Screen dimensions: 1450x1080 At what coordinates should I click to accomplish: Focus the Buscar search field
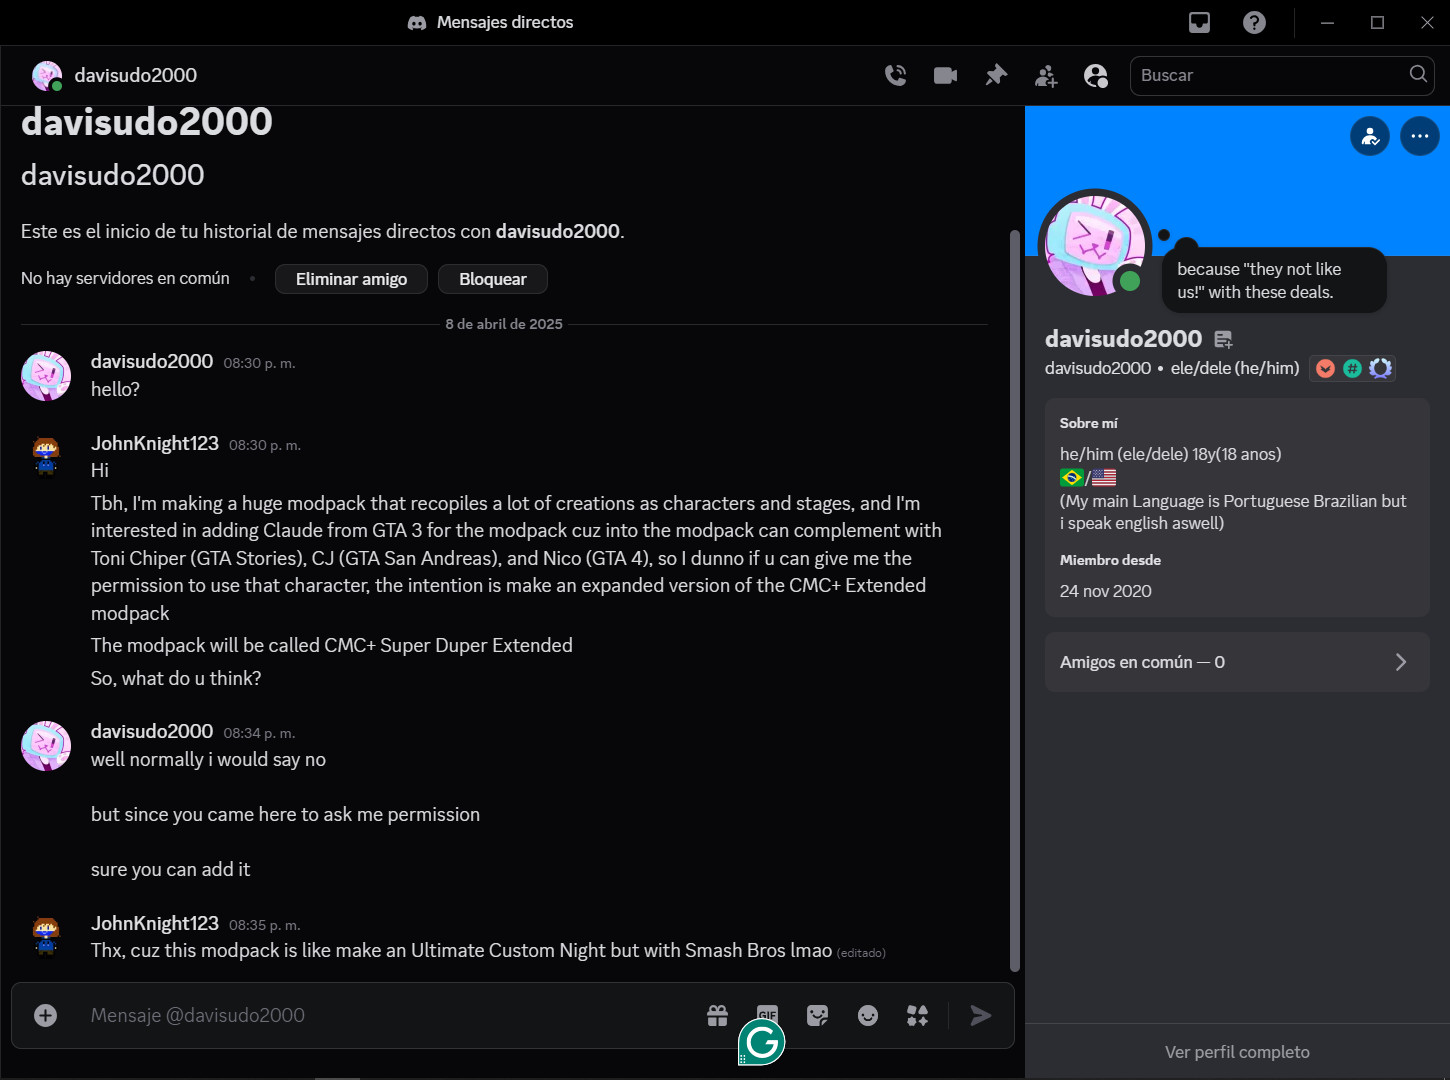(1270, 75)
